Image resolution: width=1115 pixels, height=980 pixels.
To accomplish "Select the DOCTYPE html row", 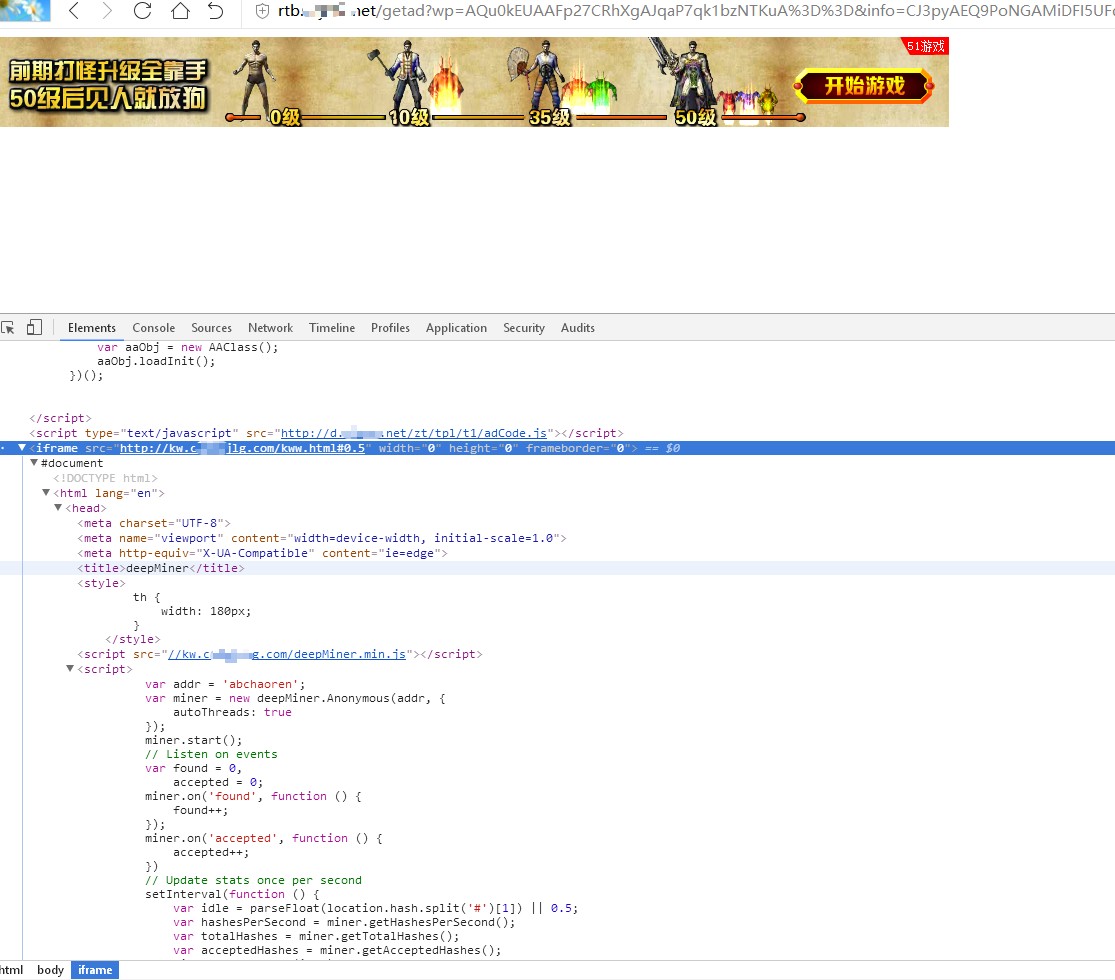I will [105, 478].
